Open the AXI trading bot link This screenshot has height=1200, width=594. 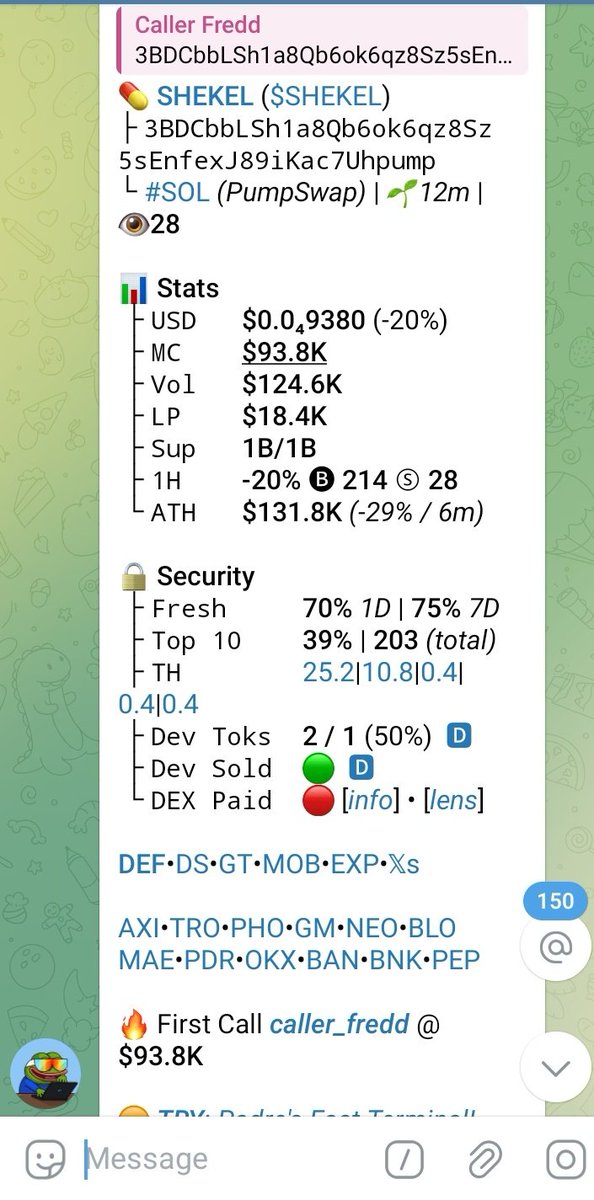[138, 928]
